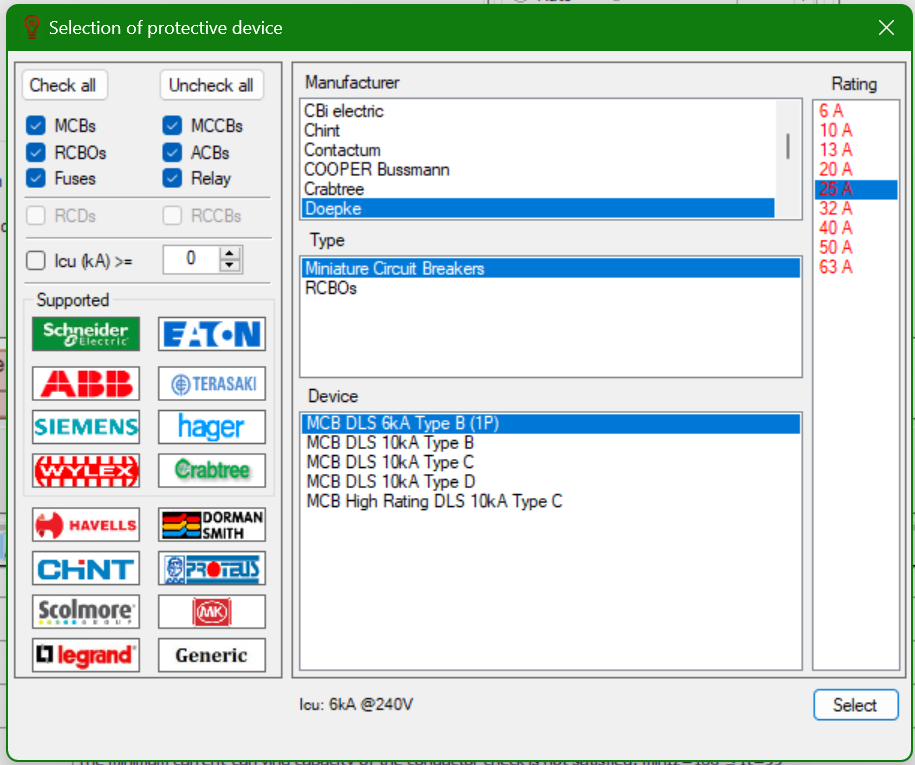
Task: Select COOPER Bussmann manufacturer
Action: pyautogui.click(x=538, y=169)
